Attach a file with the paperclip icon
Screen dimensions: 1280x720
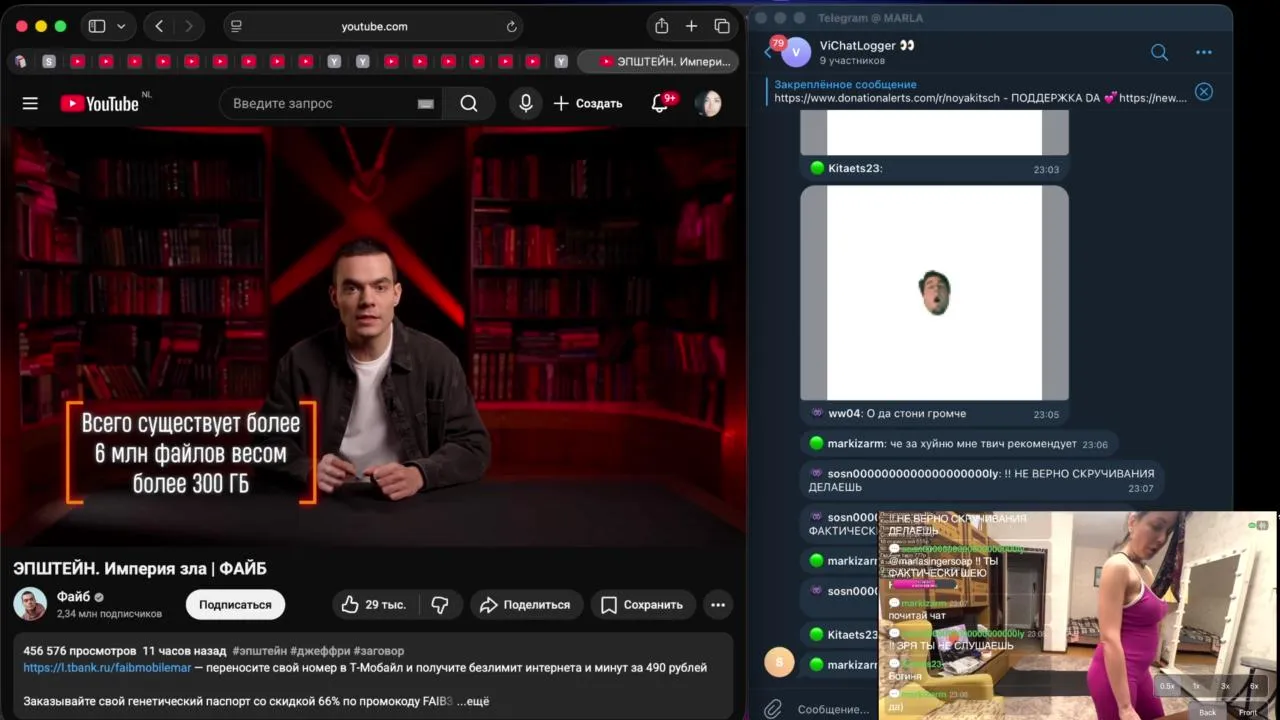773,709
